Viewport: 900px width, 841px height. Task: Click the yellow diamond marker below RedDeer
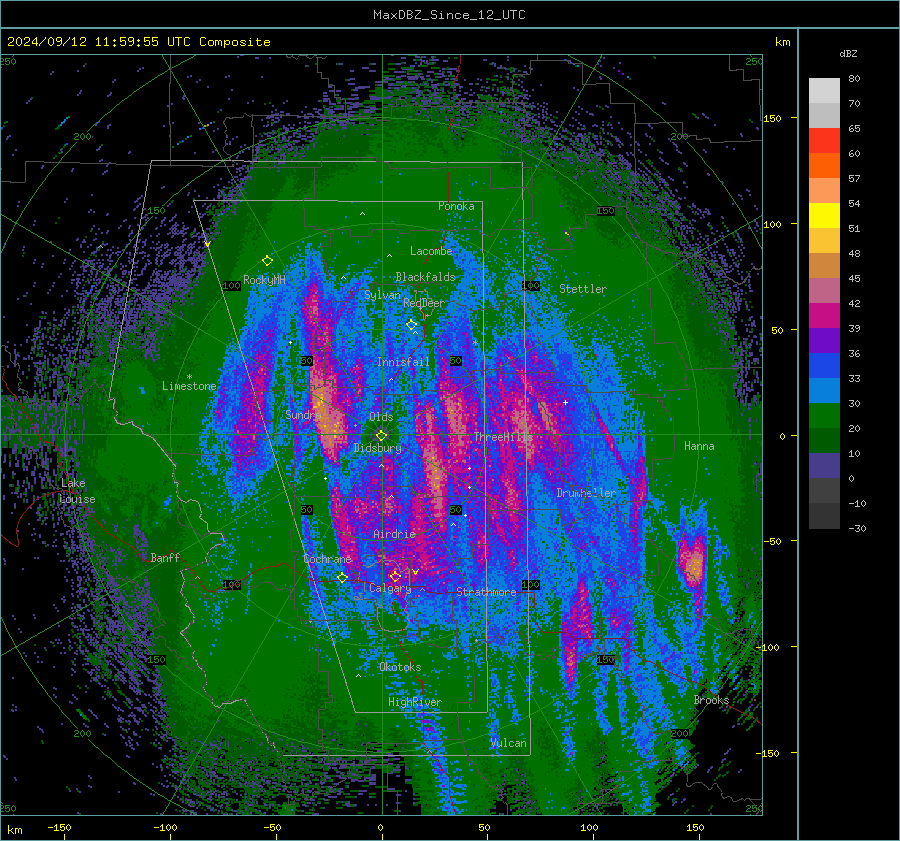[x=411, y=325]
